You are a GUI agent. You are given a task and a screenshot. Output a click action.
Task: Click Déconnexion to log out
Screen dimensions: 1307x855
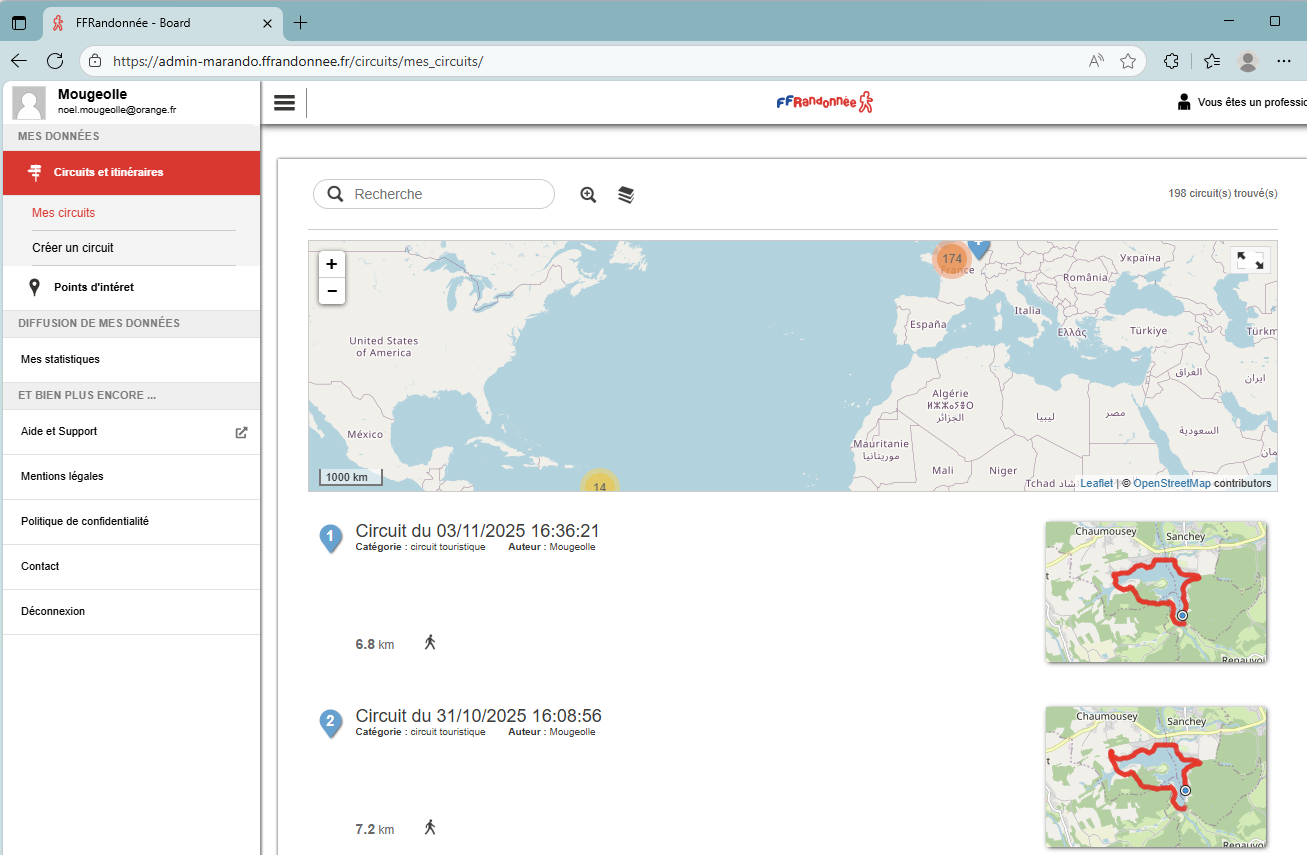53,611
